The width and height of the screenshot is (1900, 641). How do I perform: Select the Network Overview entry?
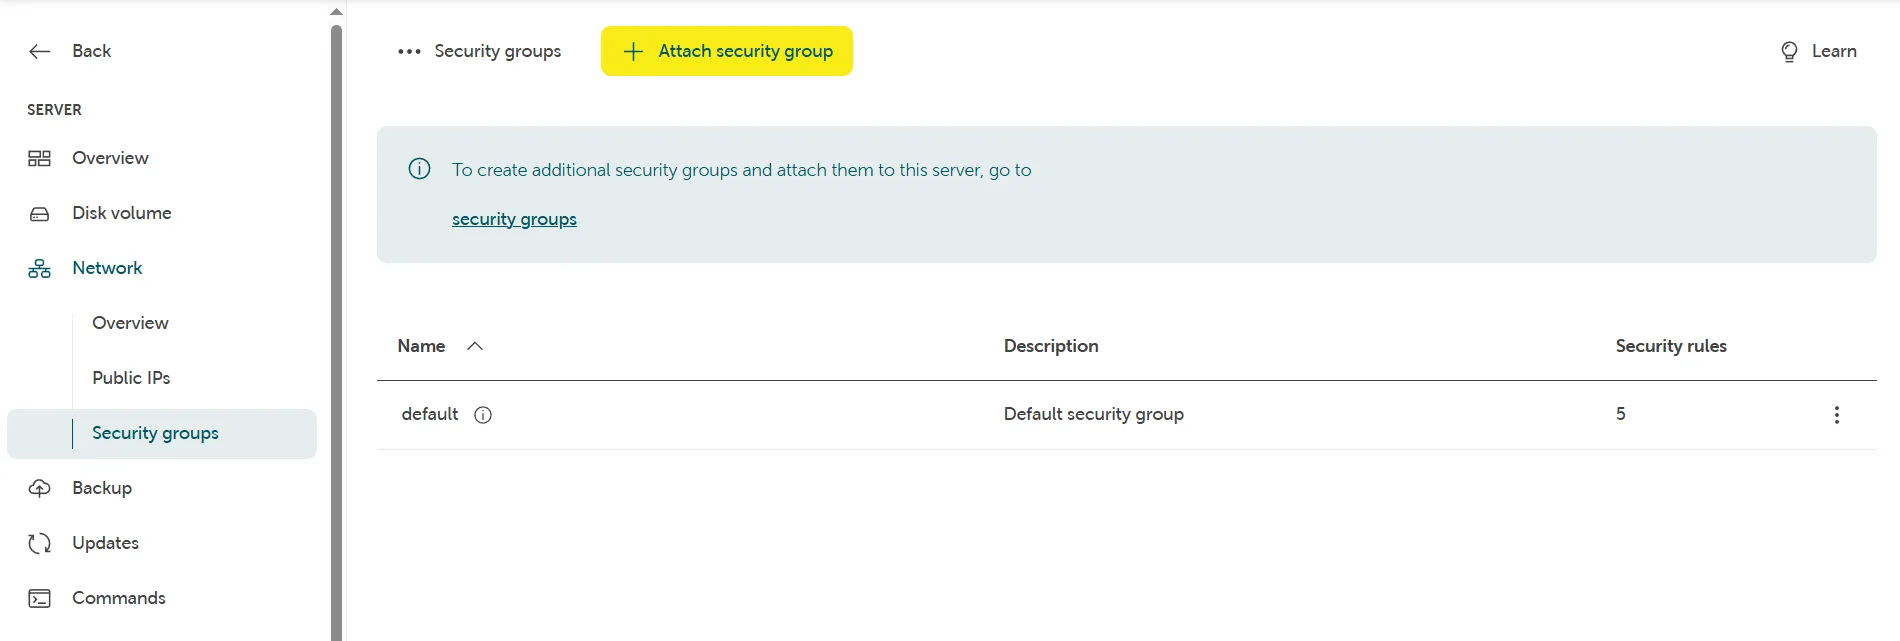pyautogui.click(x=130, y=322)
